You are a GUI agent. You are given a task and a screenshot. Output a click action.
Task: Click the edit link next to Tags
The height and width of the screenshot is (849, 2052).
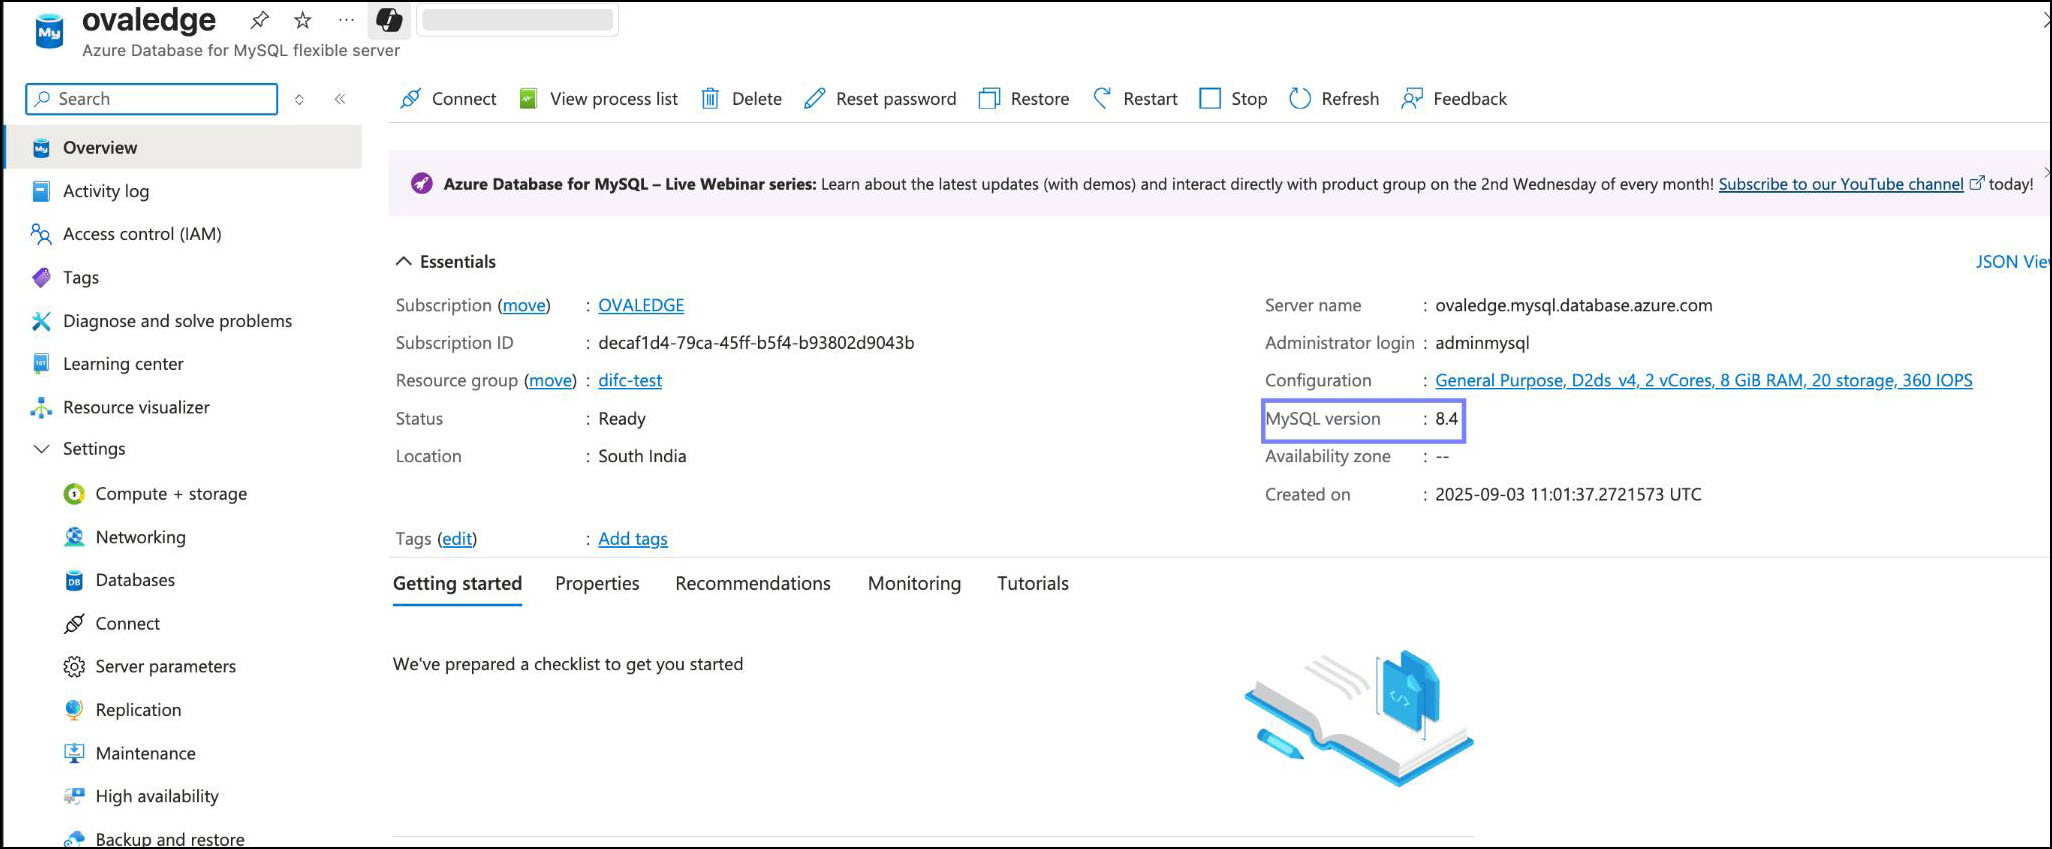click(457, 539)
